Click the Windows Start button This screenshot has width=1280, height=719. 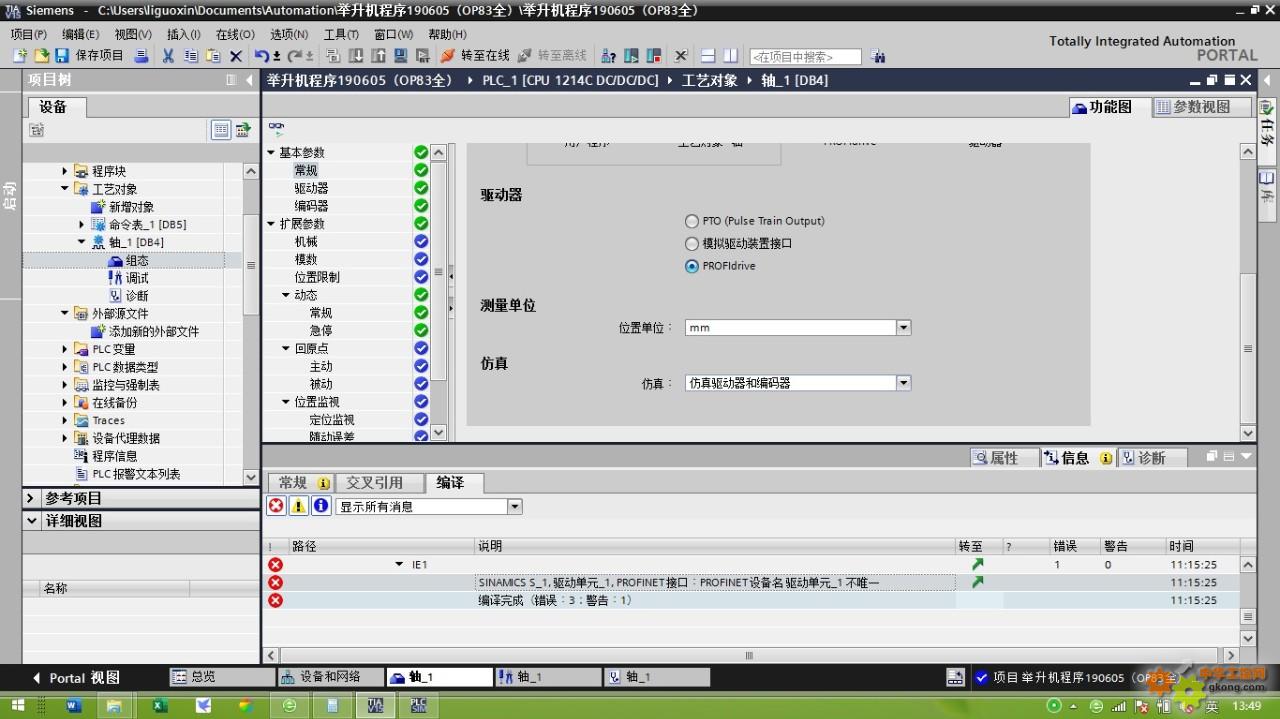18,706
